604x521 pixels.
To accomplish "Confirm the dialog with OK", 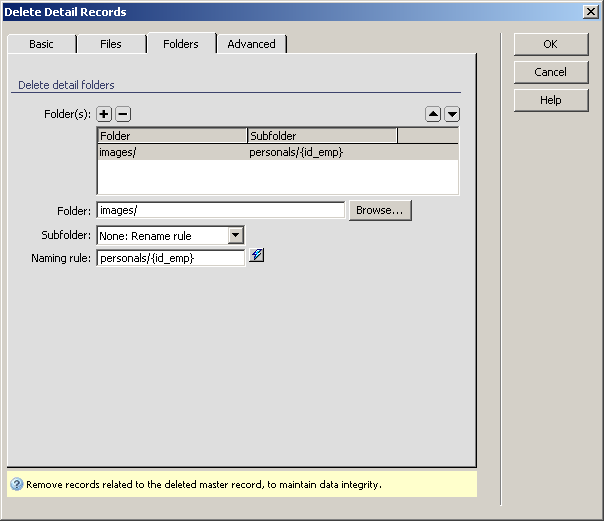I will tap(550, 44).
